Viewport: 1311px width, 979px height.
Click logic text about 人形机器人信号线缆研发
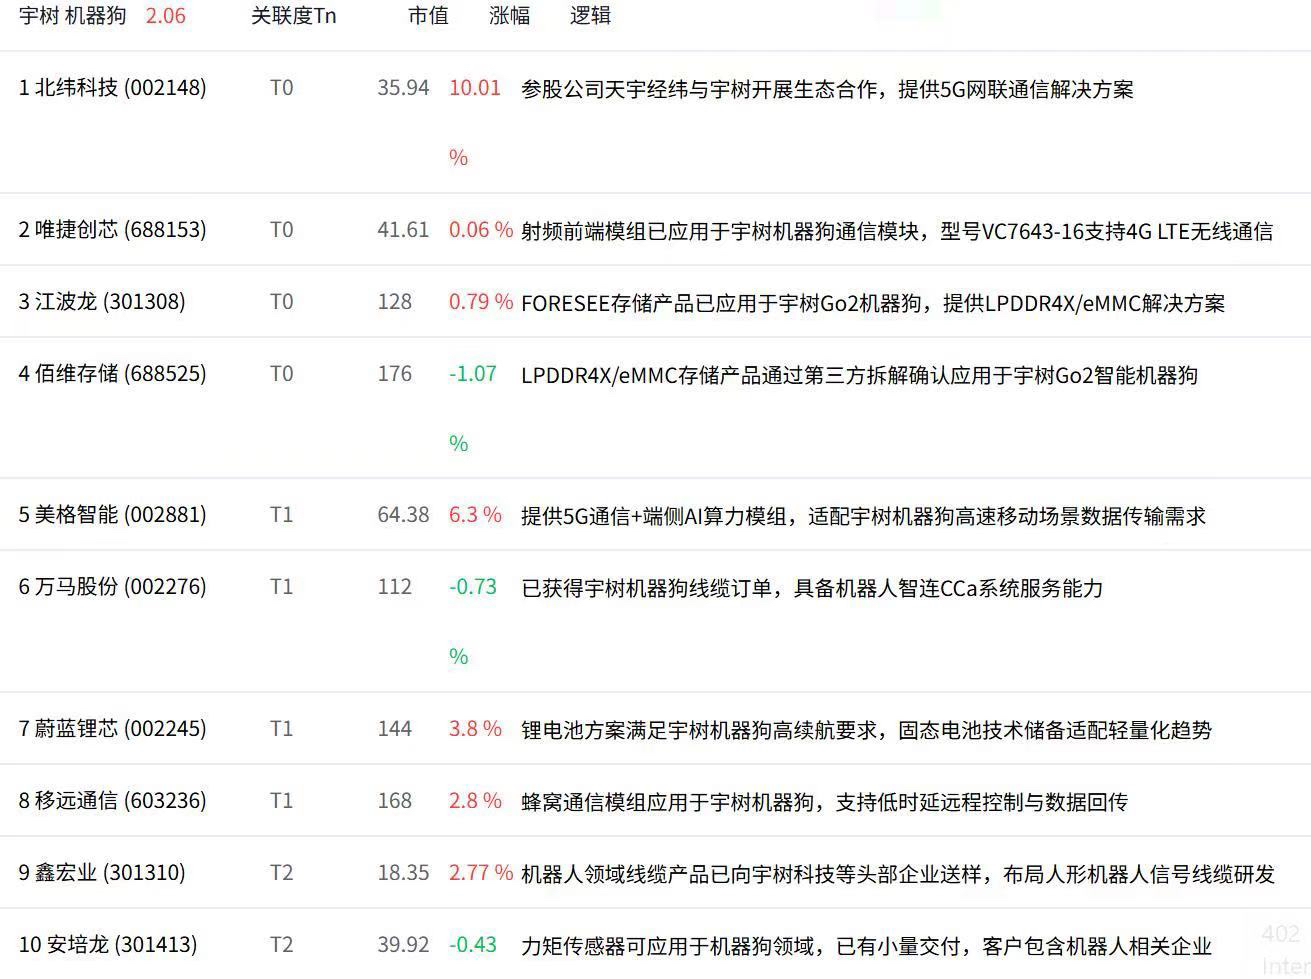(x=898, y=874)
